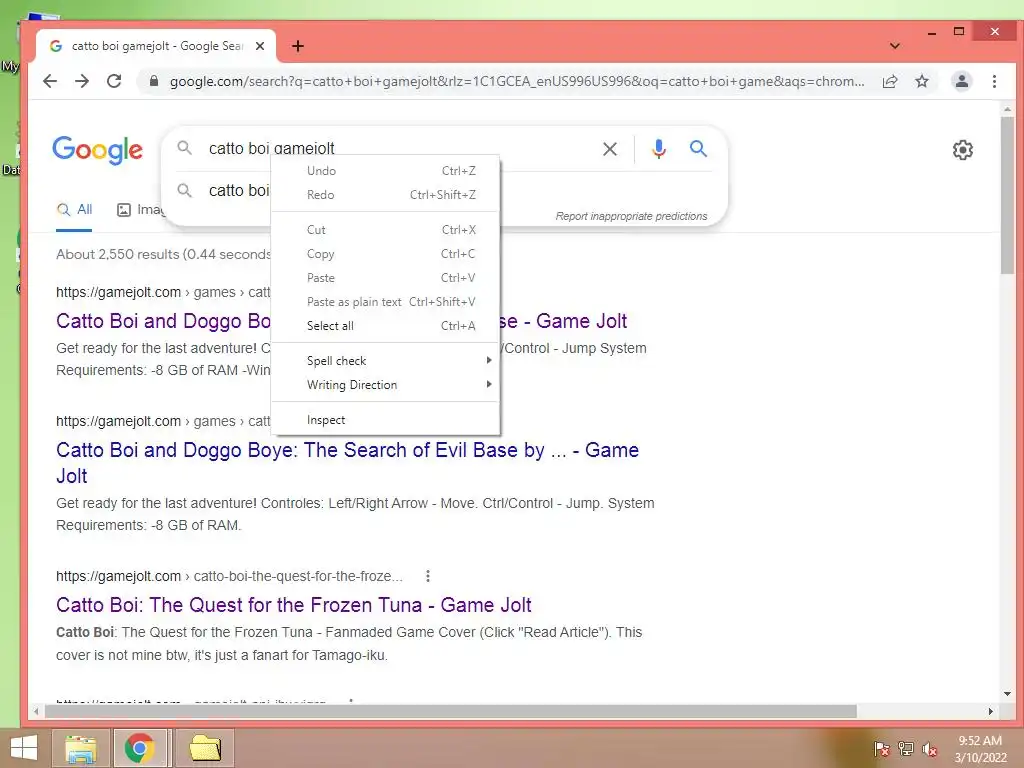The height and width of the screenshot is (768, 1024).
Task: Open Catto Boi Quest for Frozen Tuna link
Action: pyautogui.click(x=294, y=605)
